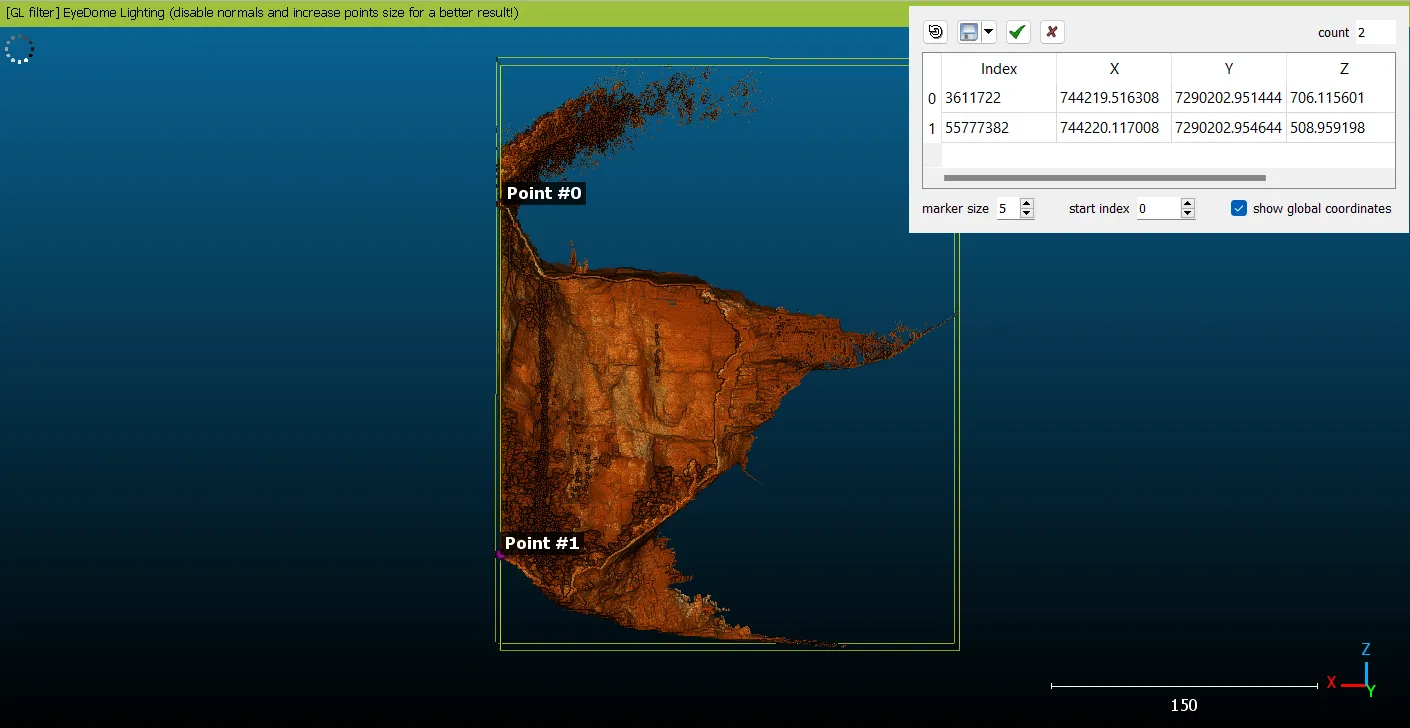The width and height of the screenshot is (1410, 728).
Task: Click the count value field
Action: pos(1374,32)
